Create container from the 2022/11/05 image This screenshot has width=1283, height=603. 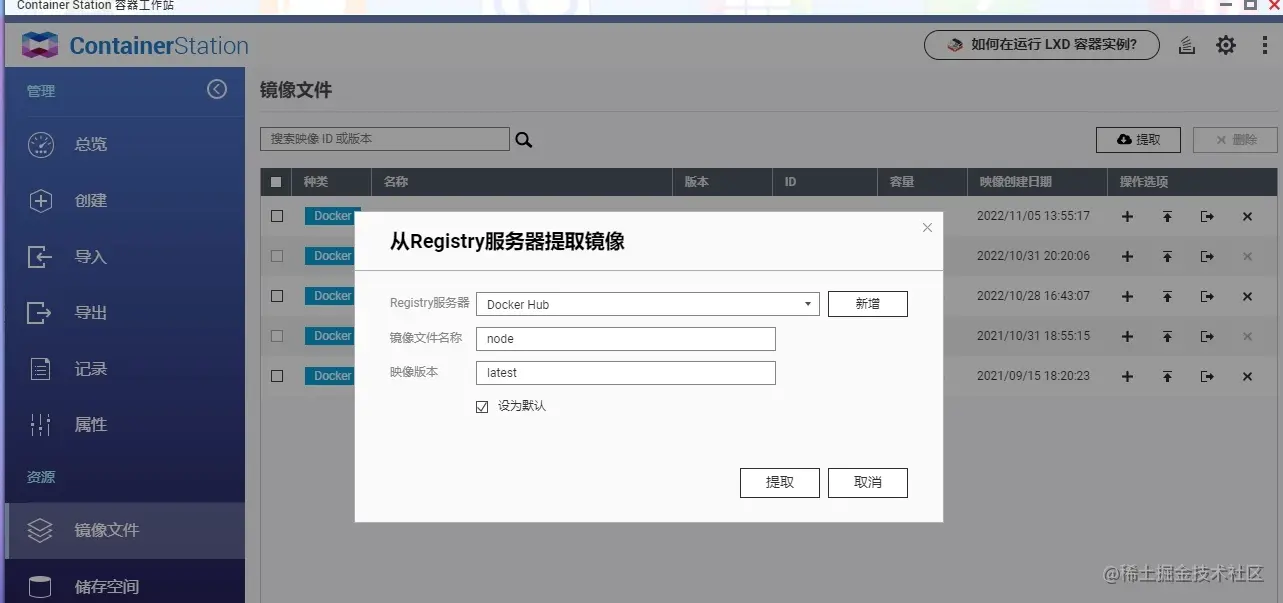point(1127,216)
